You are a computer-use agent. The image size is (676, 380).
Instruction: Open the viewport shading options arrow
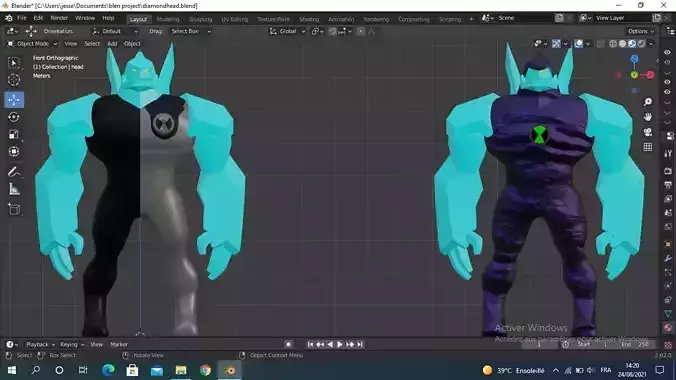651,44
